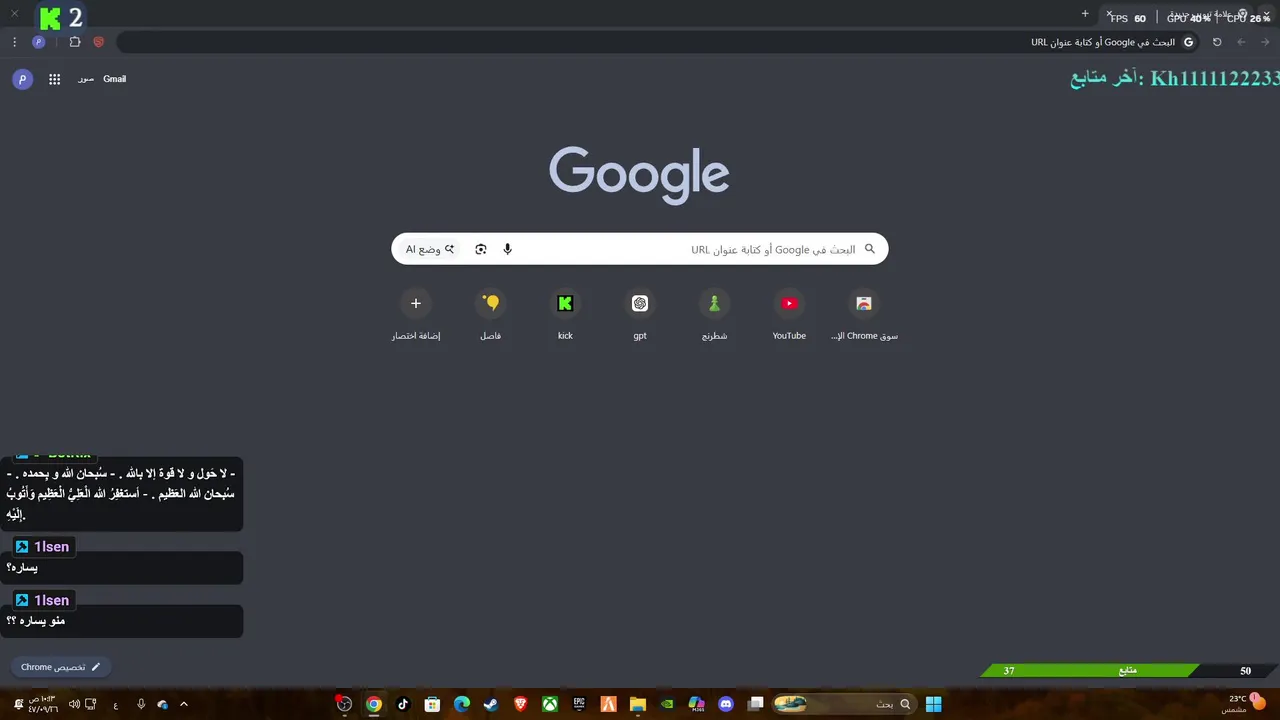Open Google Lens image search
This screenshot has width=1280, height=720.
[481, 249]
